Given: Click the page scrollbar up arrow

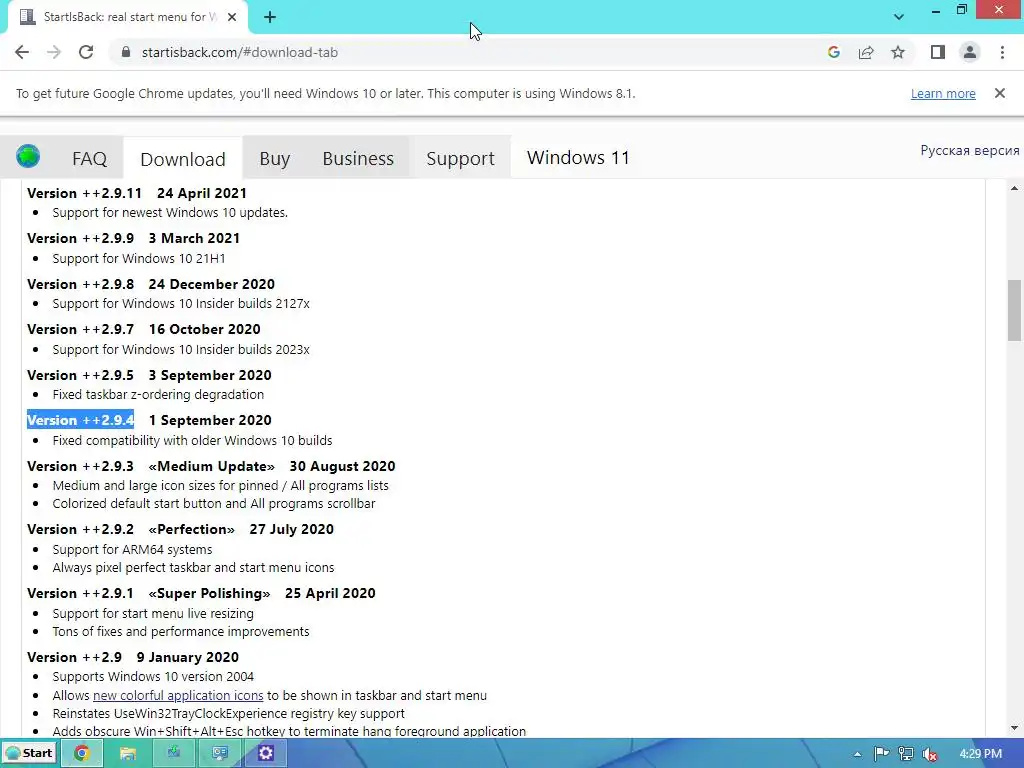Looking at the screenshot, I should [1014, 188].
